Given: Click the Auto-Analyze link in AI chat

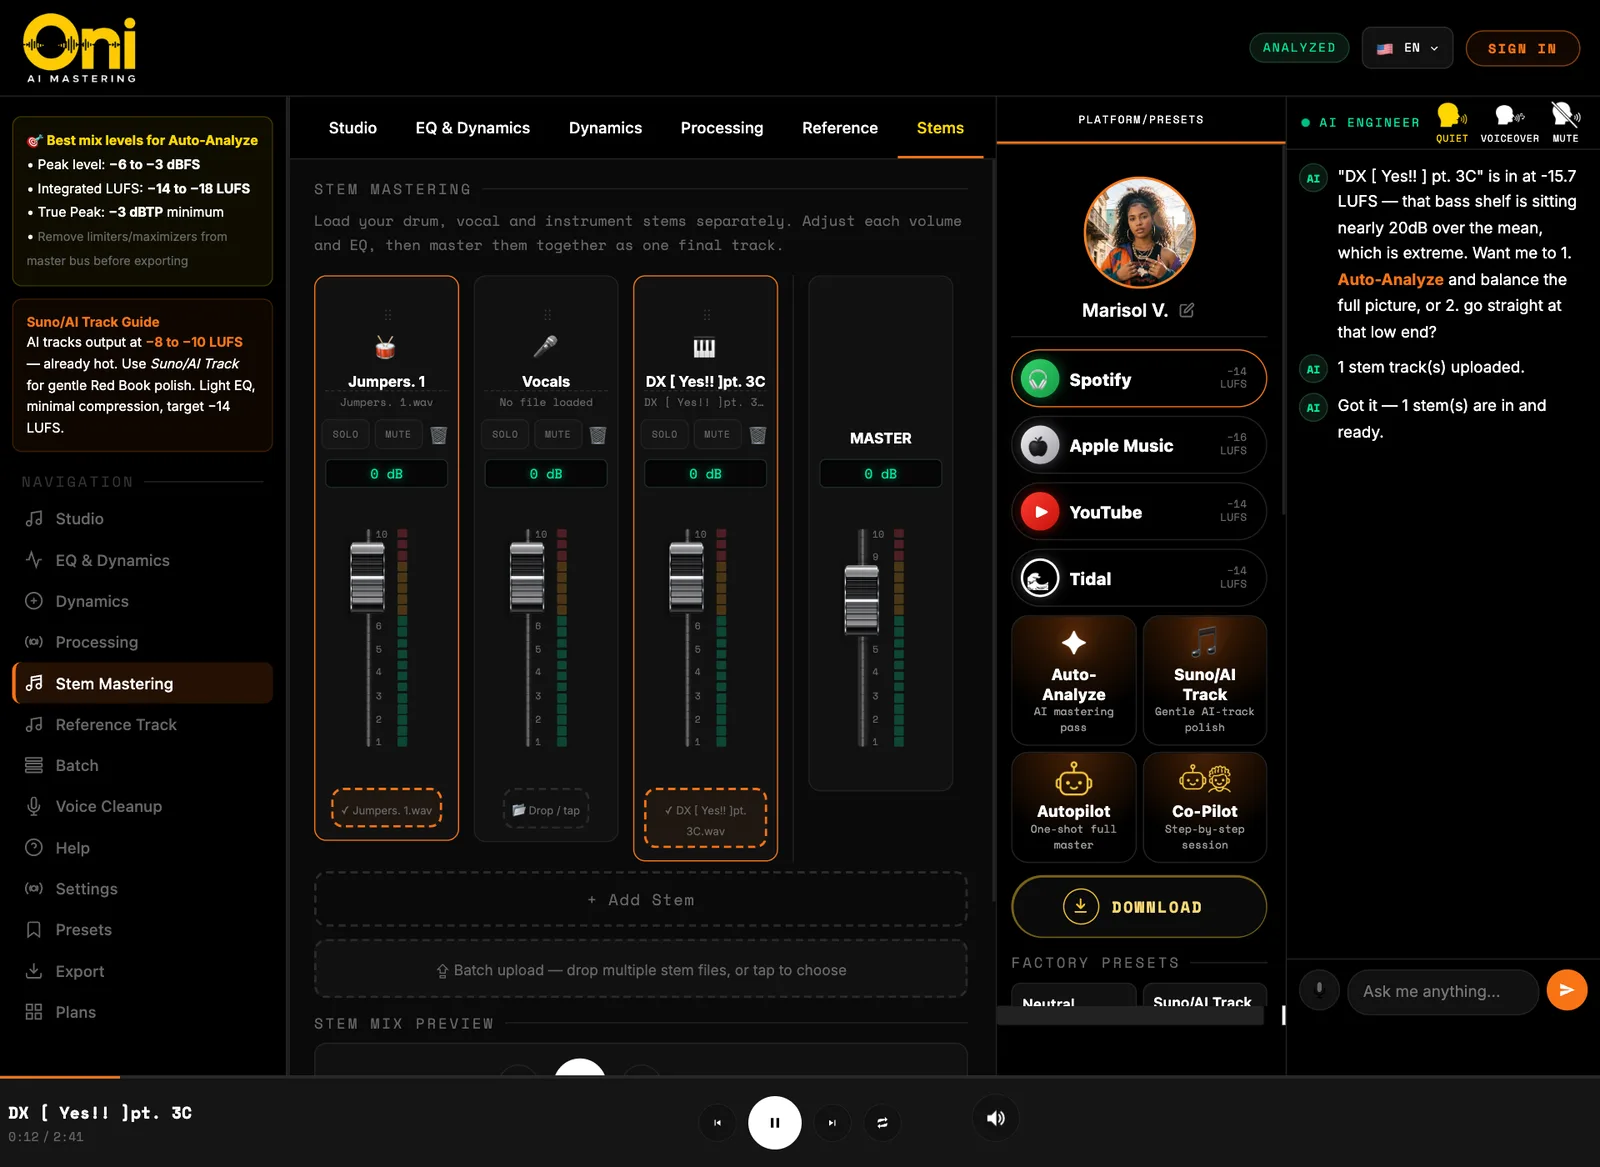Looking at the screenshot, I should 1390,280.
